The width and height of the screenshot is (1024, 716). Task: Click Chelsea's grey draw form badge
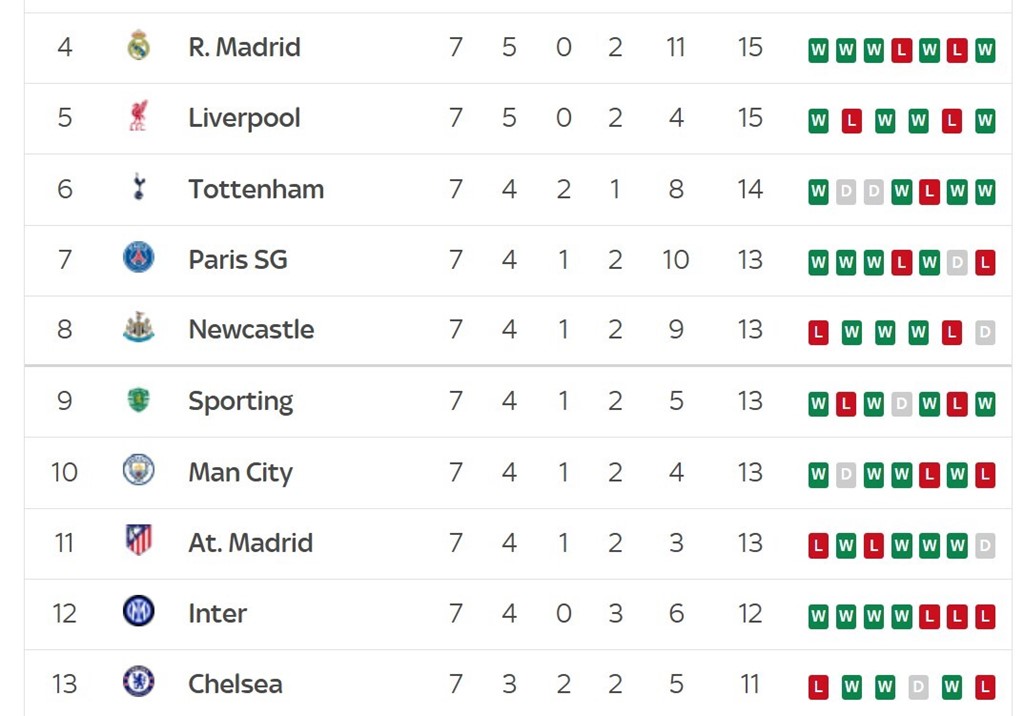tap(918, 687)
